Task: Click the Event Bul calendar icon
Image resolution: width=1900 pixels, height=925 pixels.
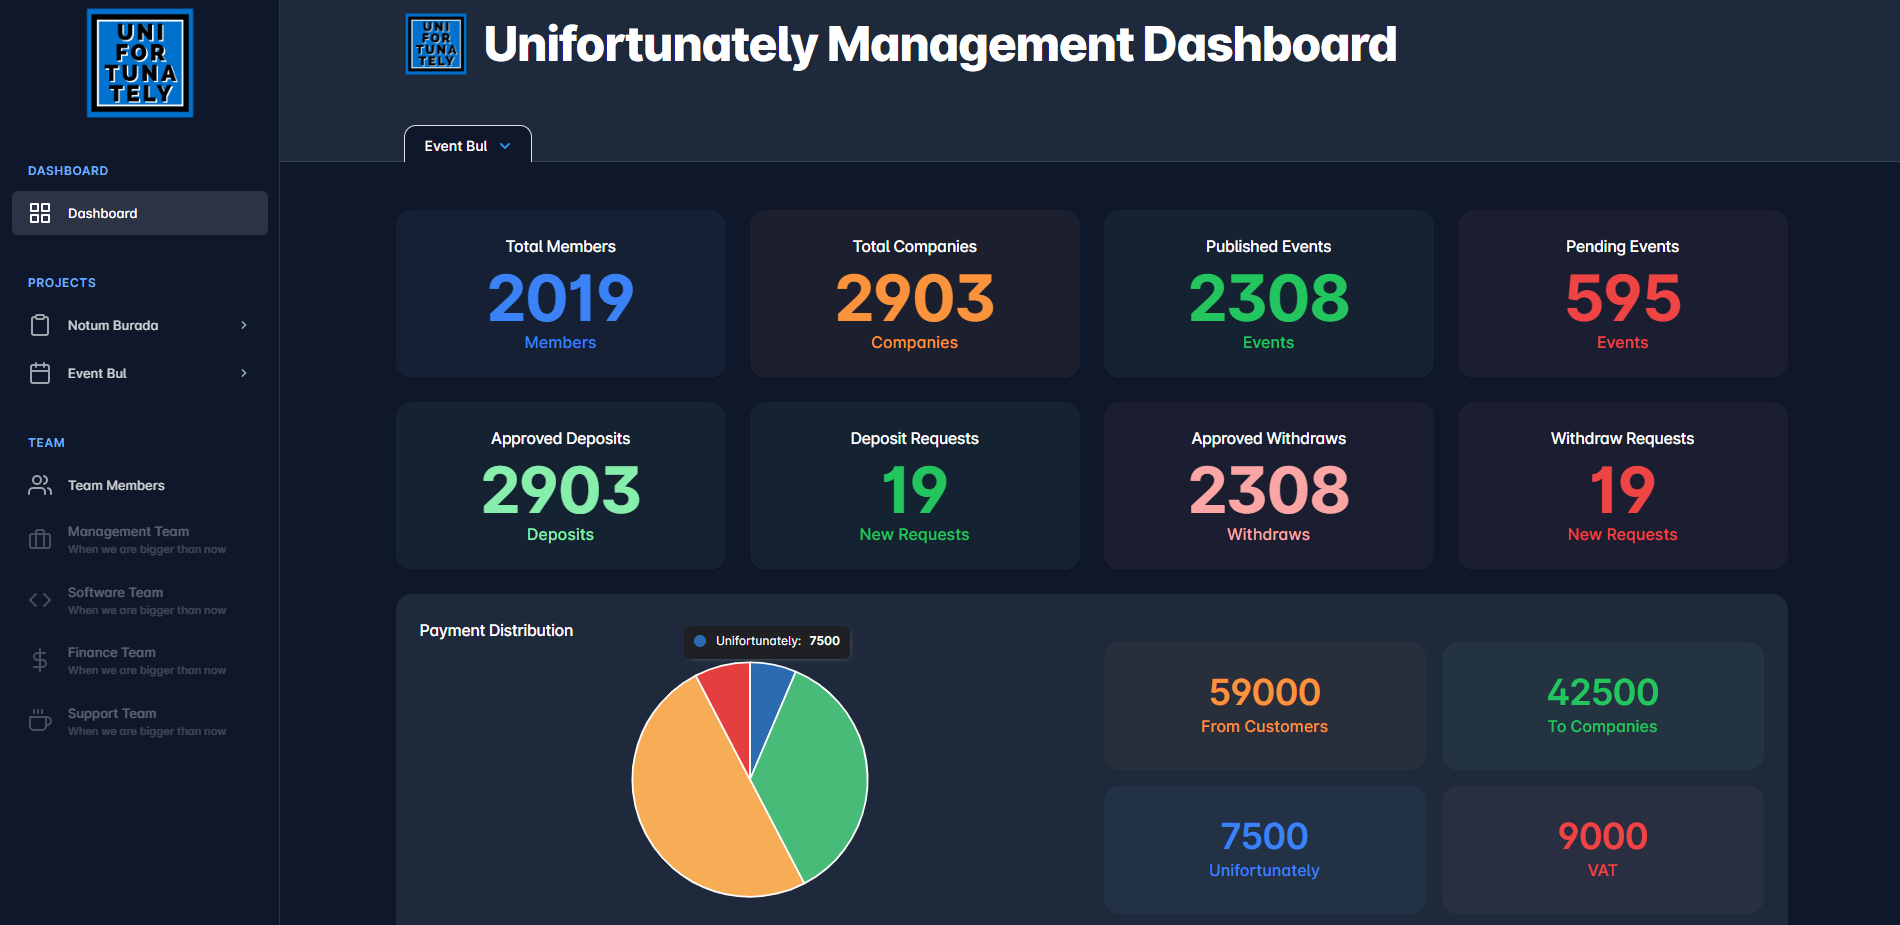Action: click(40, 373)
